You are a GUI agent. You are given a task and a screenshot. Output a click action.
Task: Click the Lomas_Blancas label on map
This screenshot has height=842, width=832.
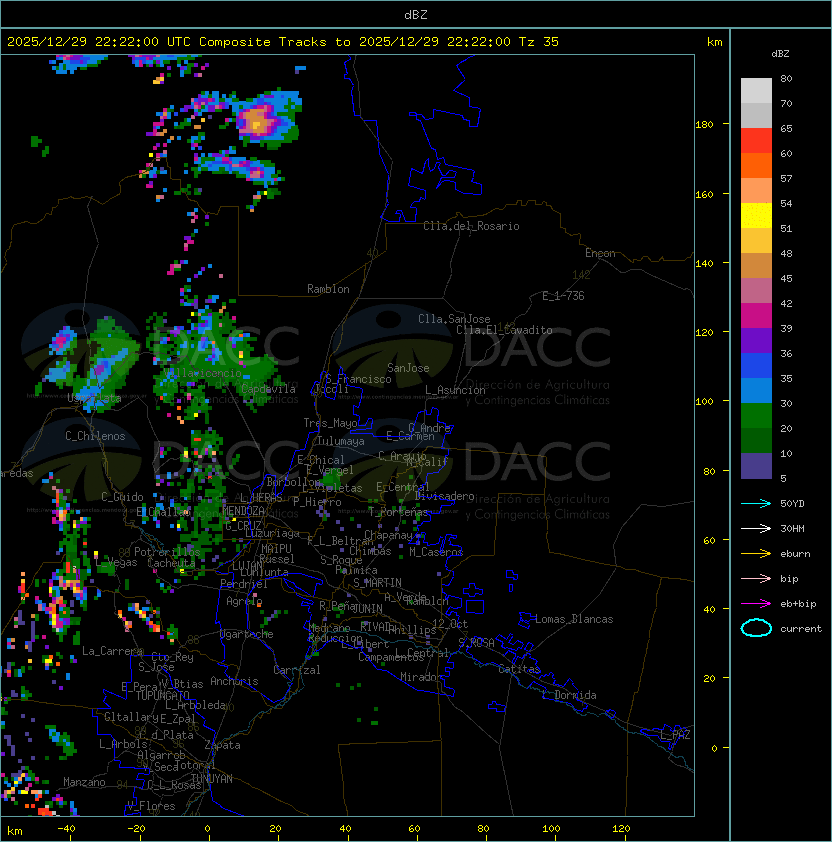click(x=574, y=619)
